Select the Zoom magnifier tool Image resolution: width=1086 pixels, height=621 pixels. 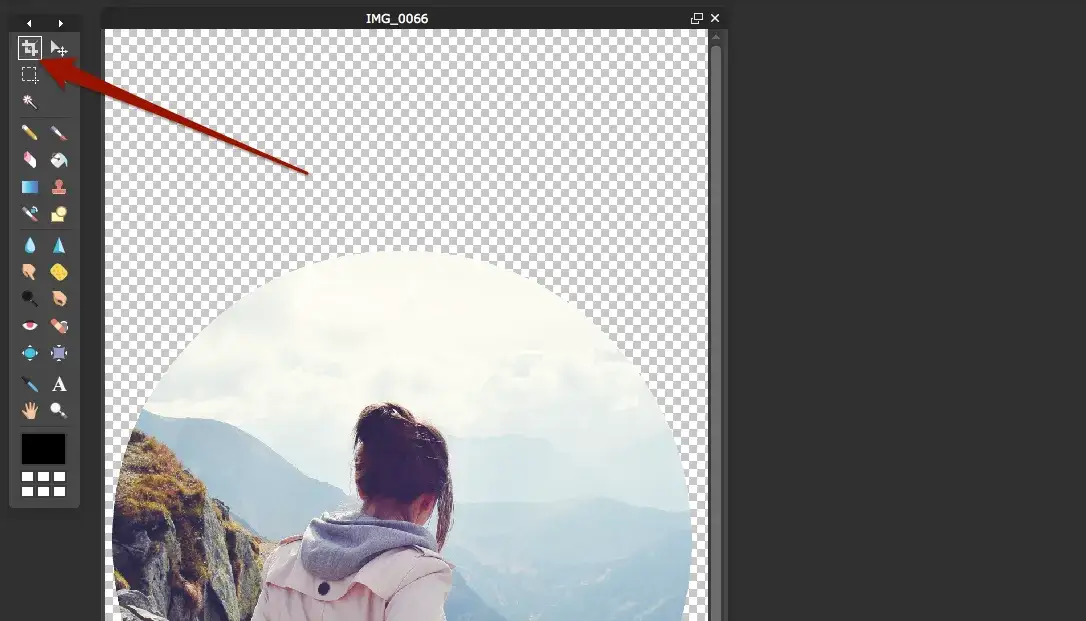(59, 410)
